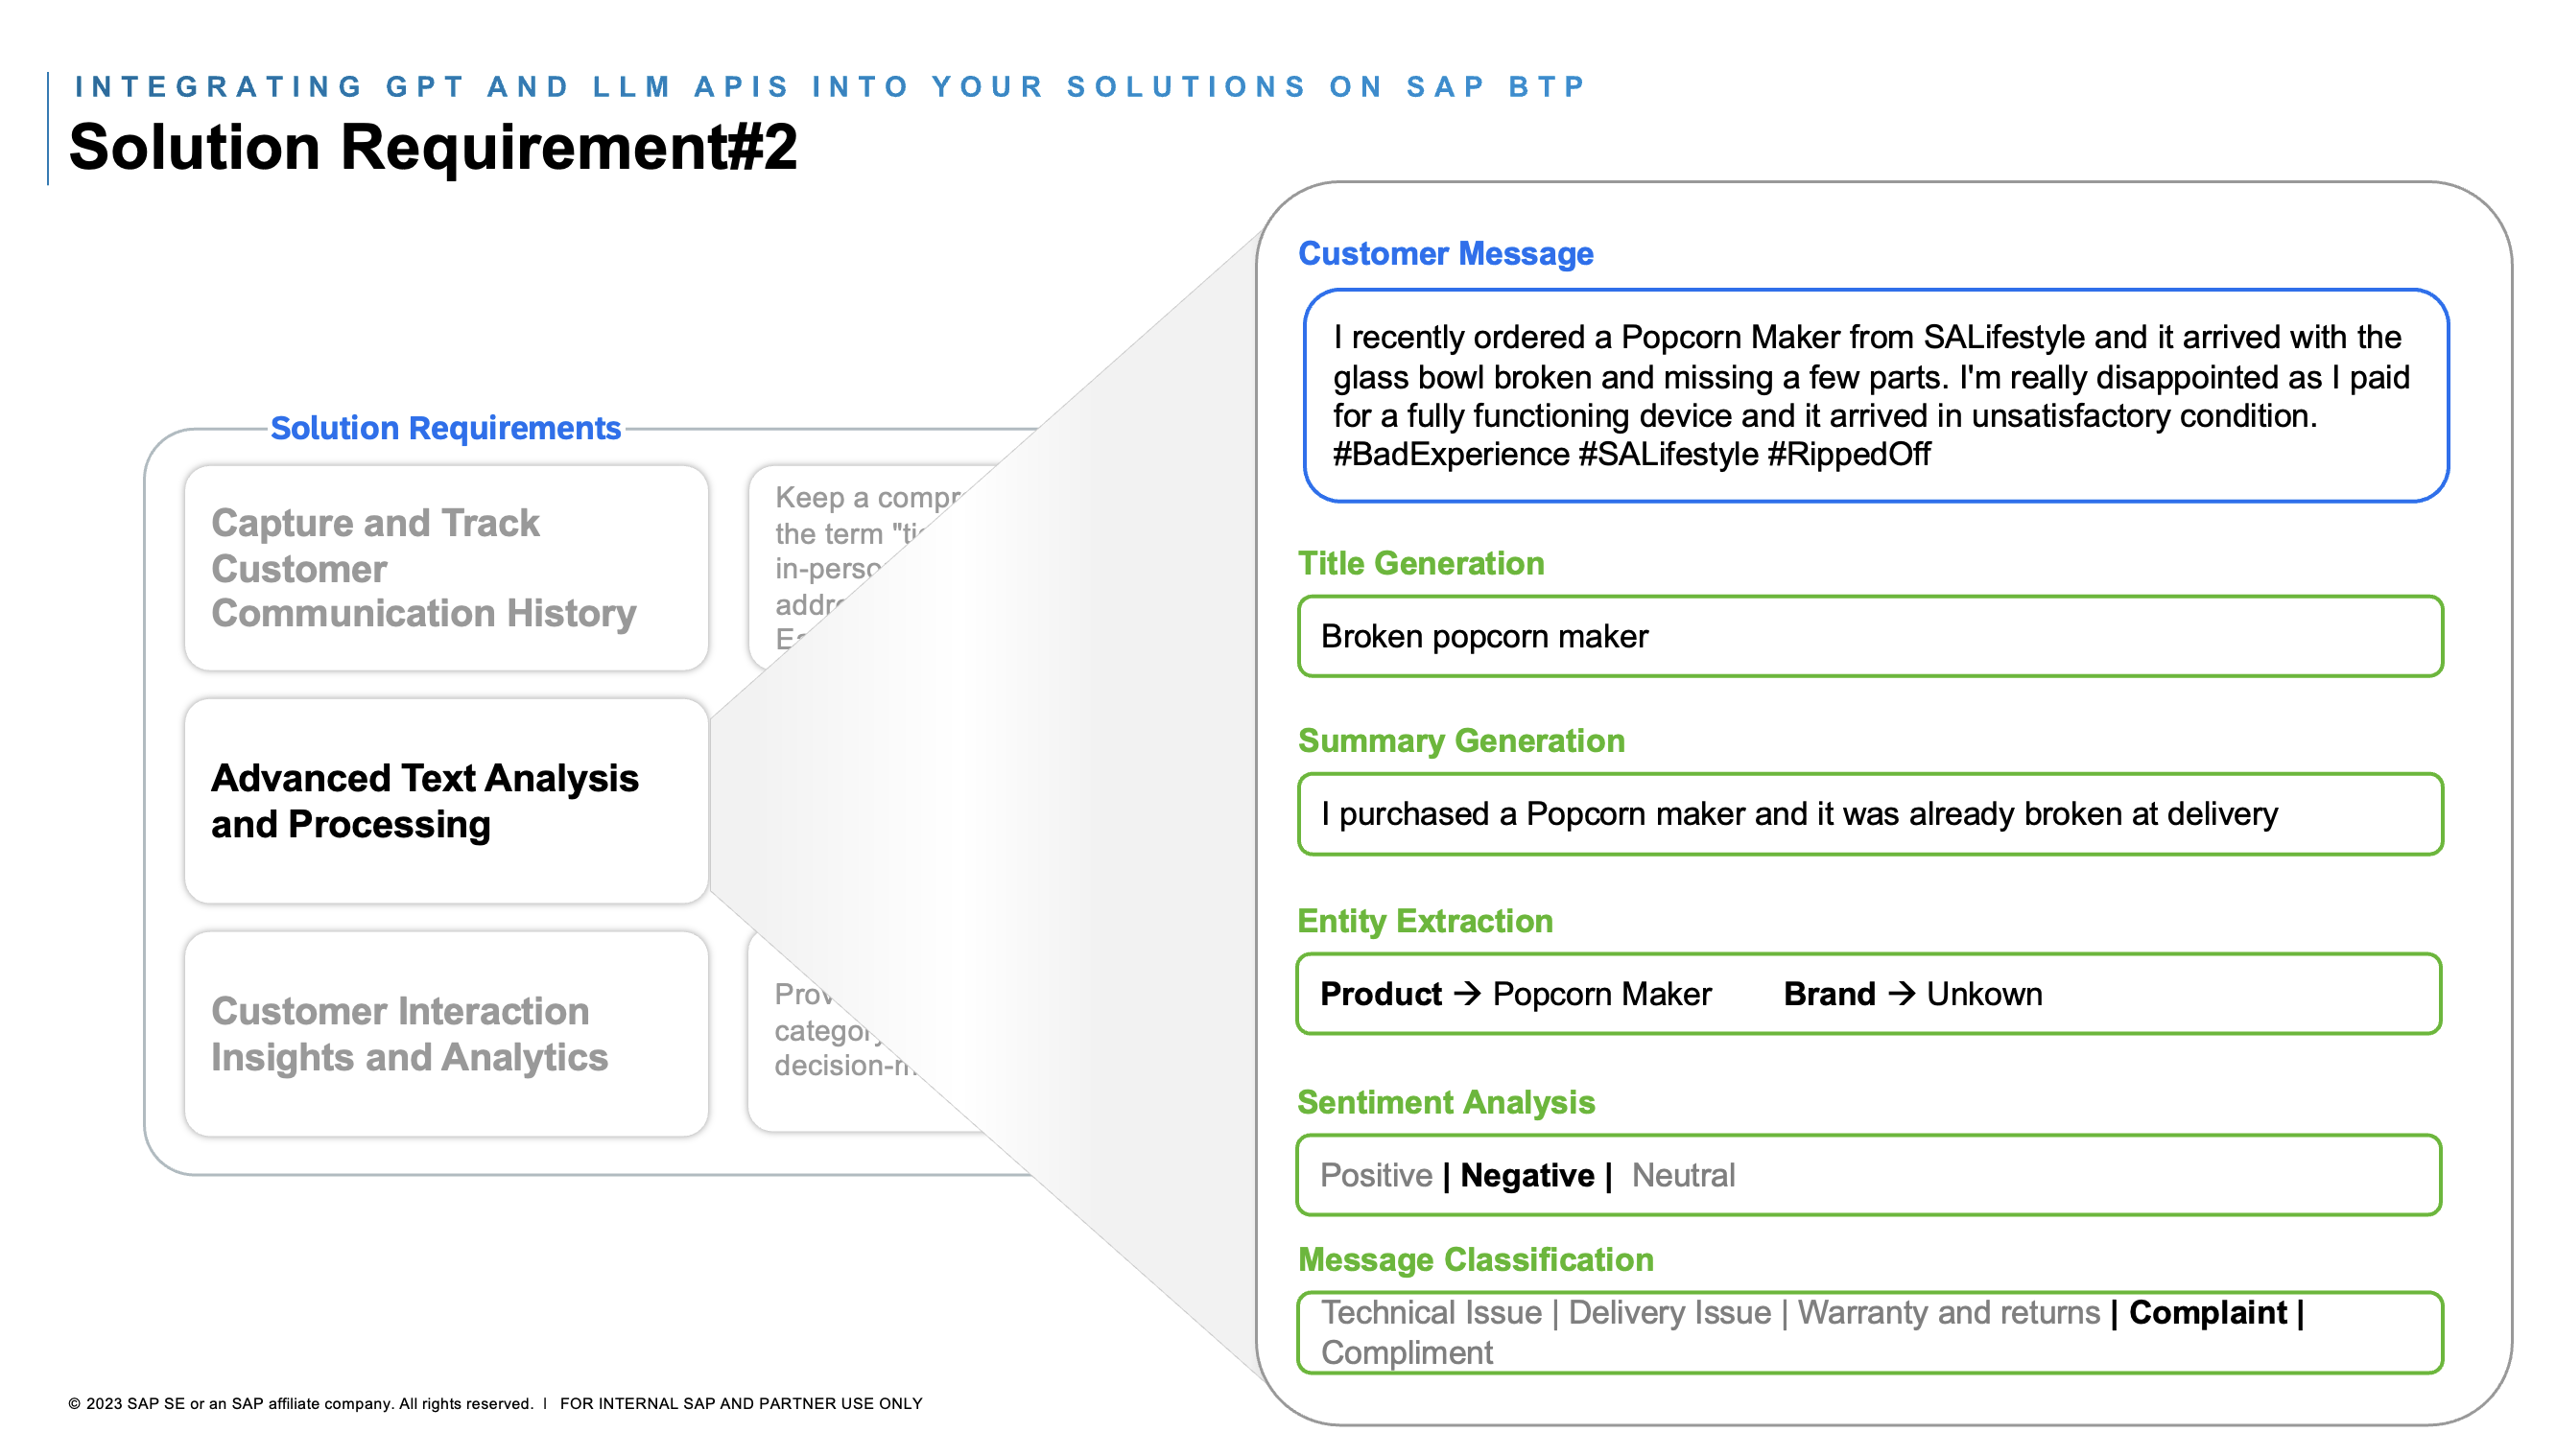Click the Entity Extraction heading

point(1426,921)
